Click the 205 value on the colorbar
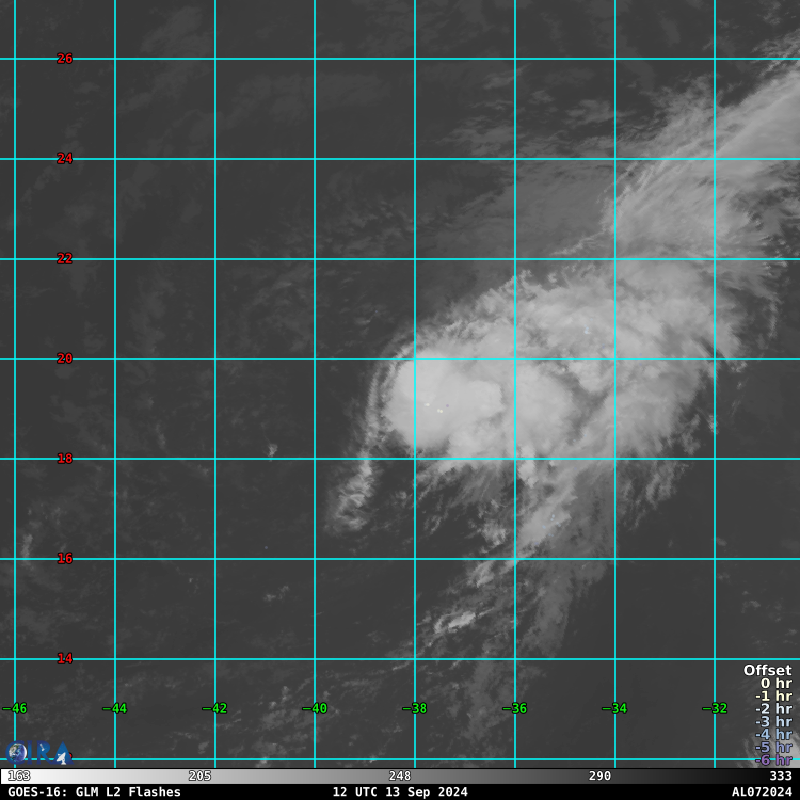800x800 pixels. tap(200, 776)
